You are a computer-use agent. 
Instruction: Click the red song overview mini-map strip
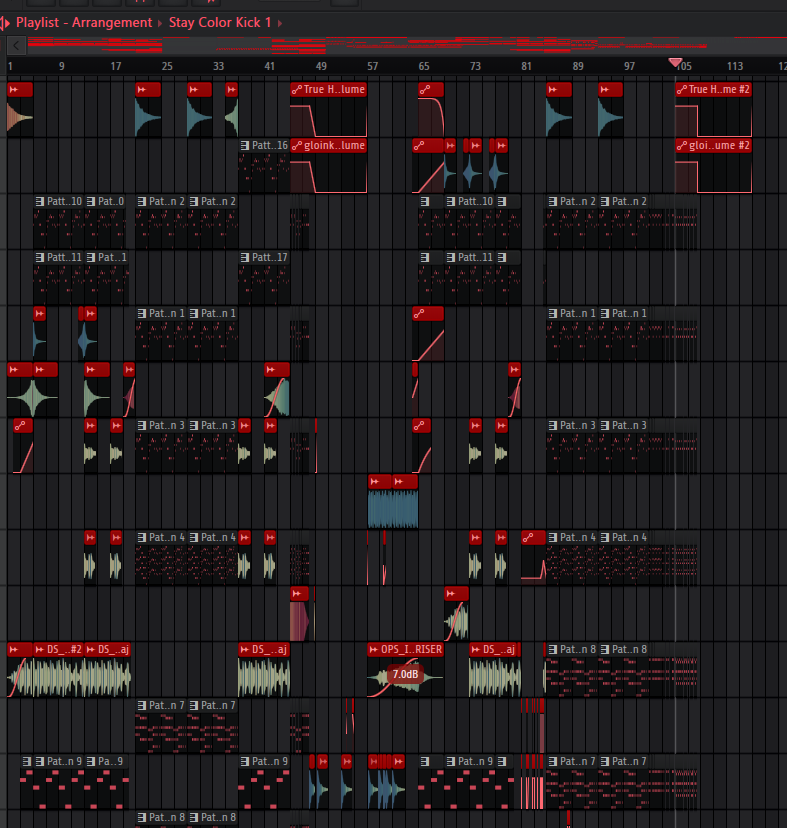coord(407,45)
